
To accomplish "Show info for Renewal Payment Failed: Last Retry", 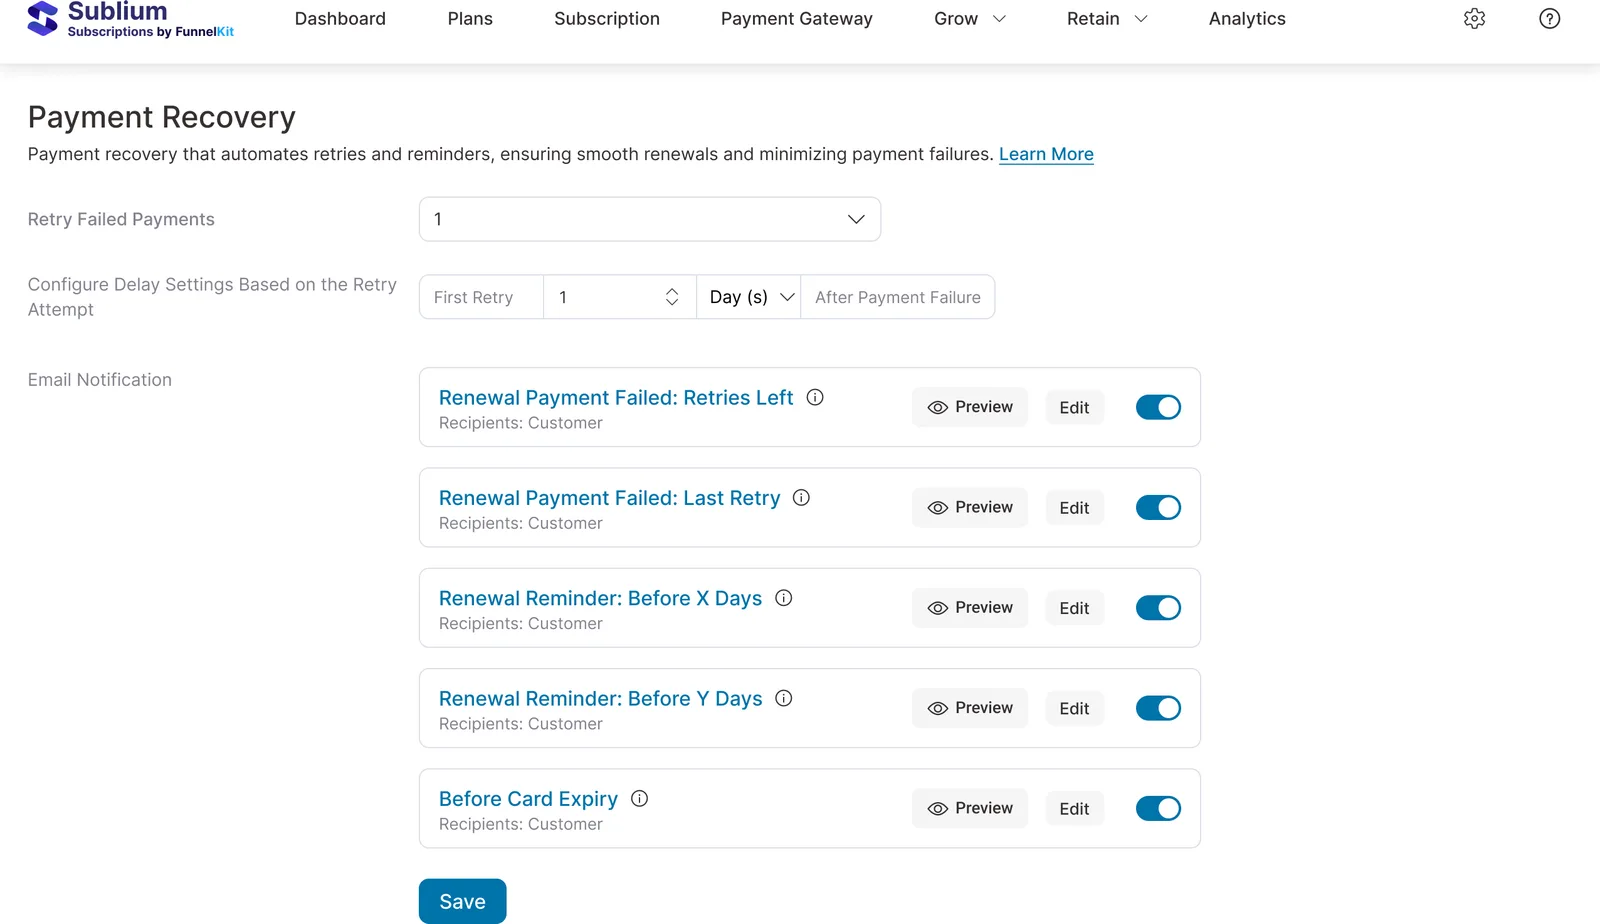I will (x=801, y=497).
